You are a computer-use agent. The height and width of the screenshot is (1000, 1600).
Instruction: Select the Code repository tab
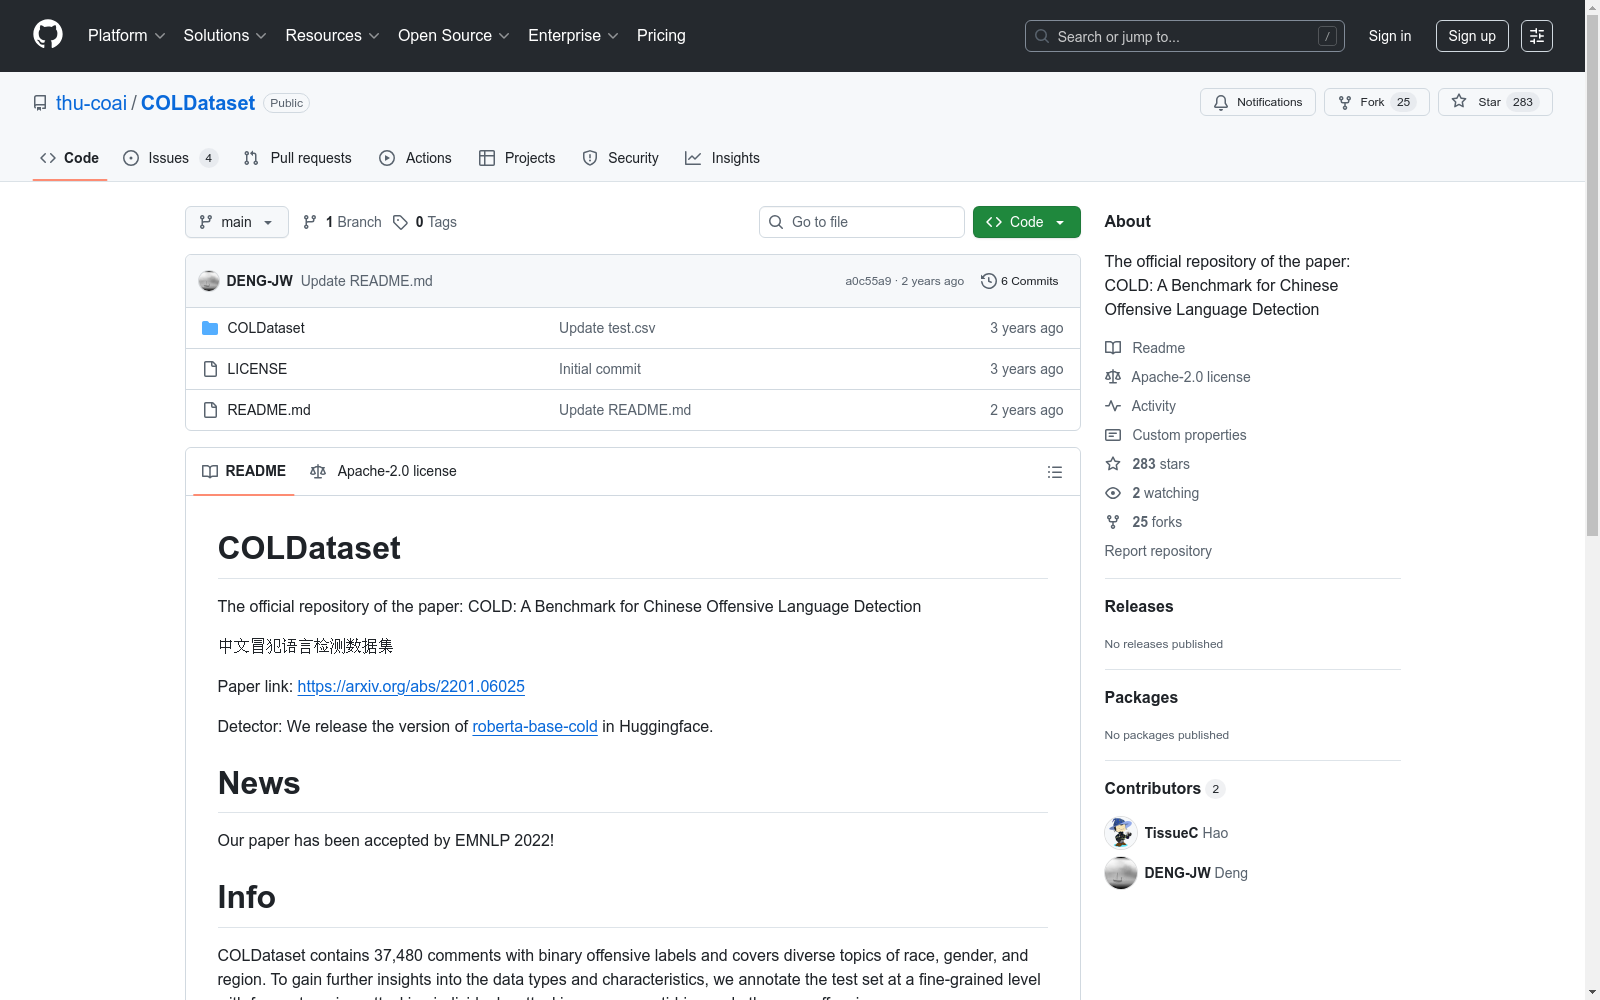coord(70,158)
